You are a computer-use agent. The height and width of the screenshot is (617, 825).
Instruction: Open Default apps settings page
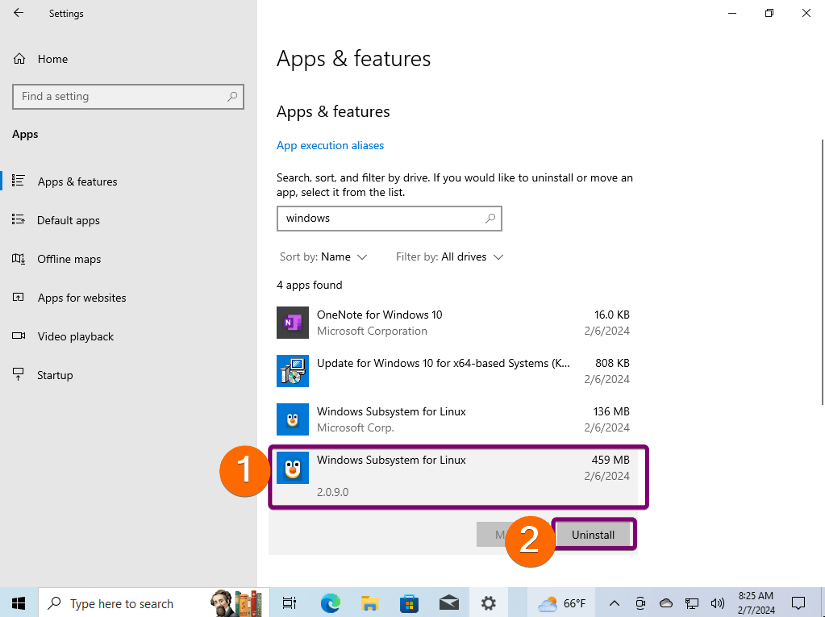pyautogui.click(x=68, y=220)
